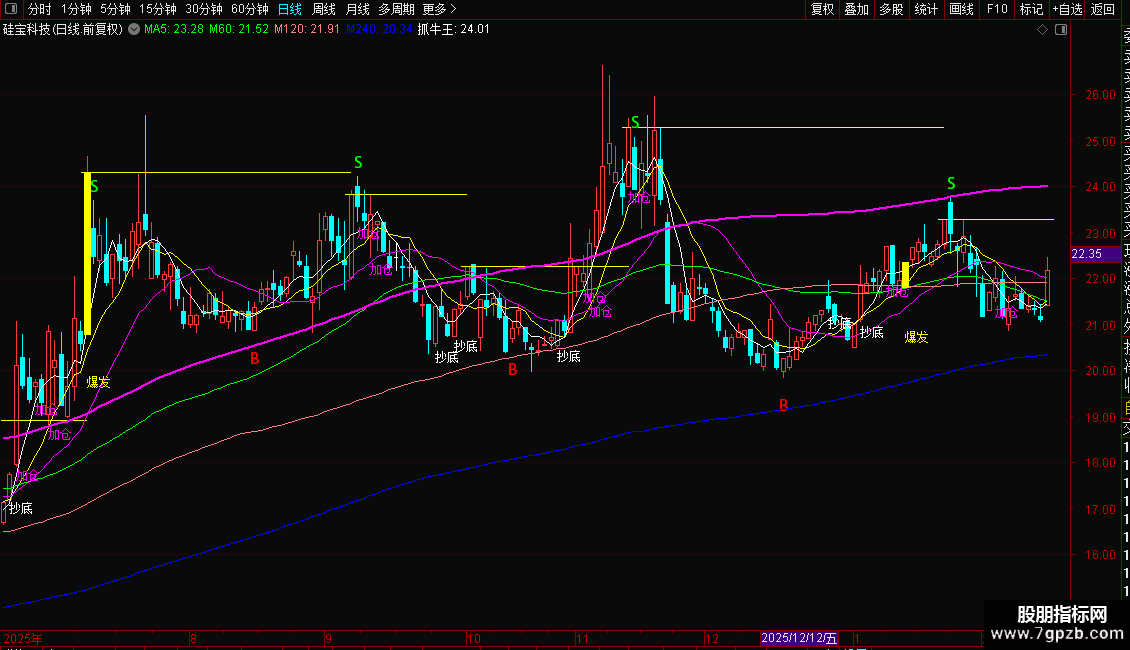Image resolution: width=1130 pixels, height=650 pixels.
Task: Click the 25.00 price axis label
Action: pyautogui.click(x=1100, y=141)
